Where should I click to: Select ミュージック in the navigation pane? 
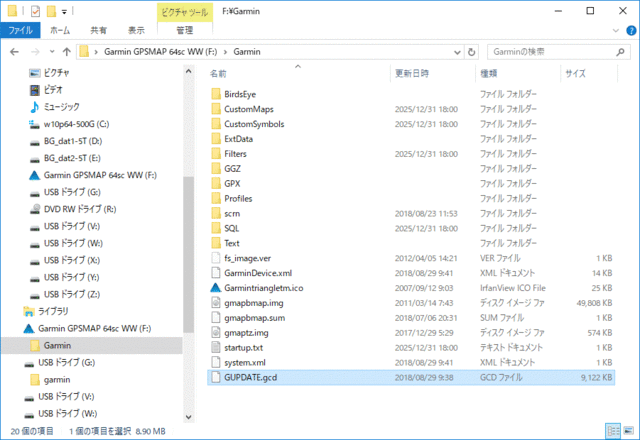(61, 107)
